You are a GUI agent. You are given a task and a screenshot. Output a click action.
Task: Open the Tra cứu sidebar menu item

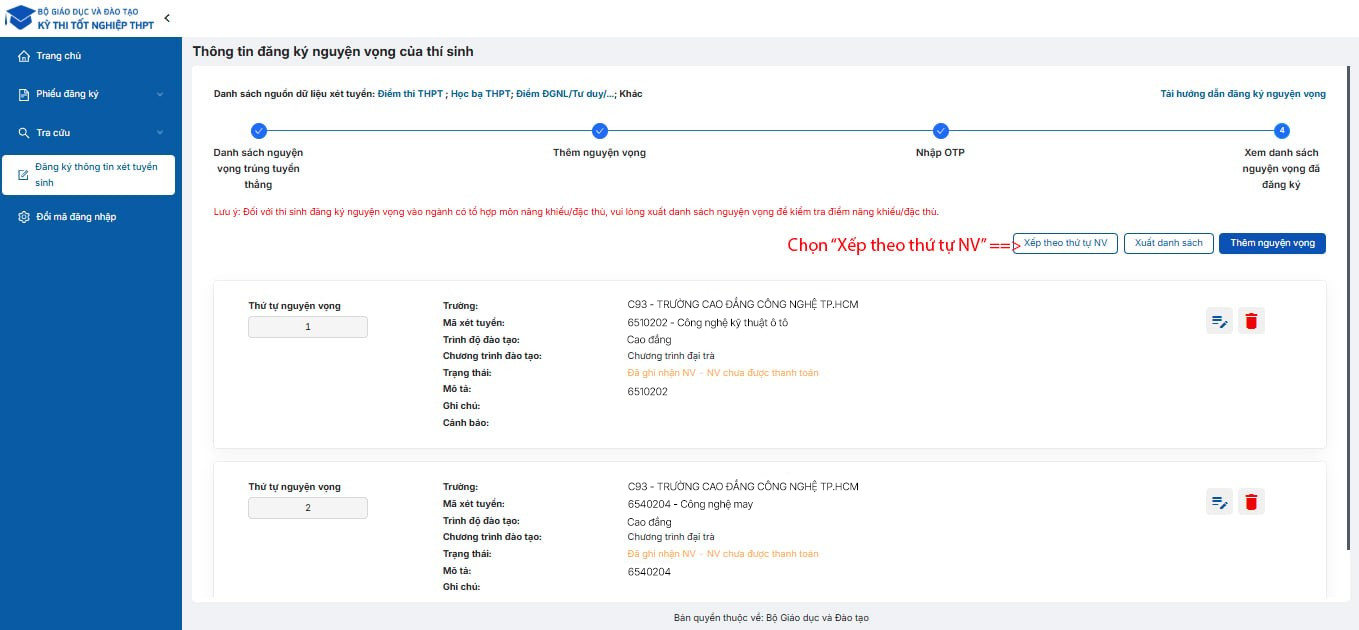click(x=54, y=133)
